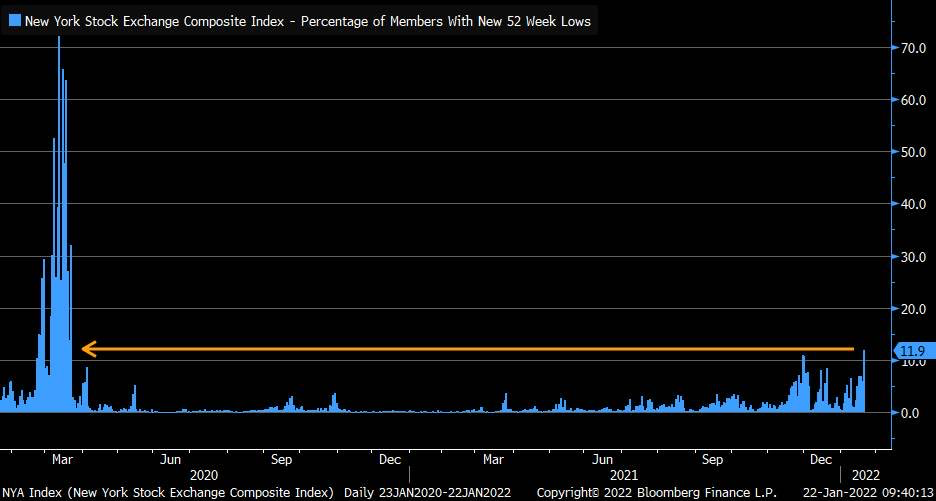Click the 11.9 last value tag
Viewport: 936px width, 501px height.
coord(912,351)
